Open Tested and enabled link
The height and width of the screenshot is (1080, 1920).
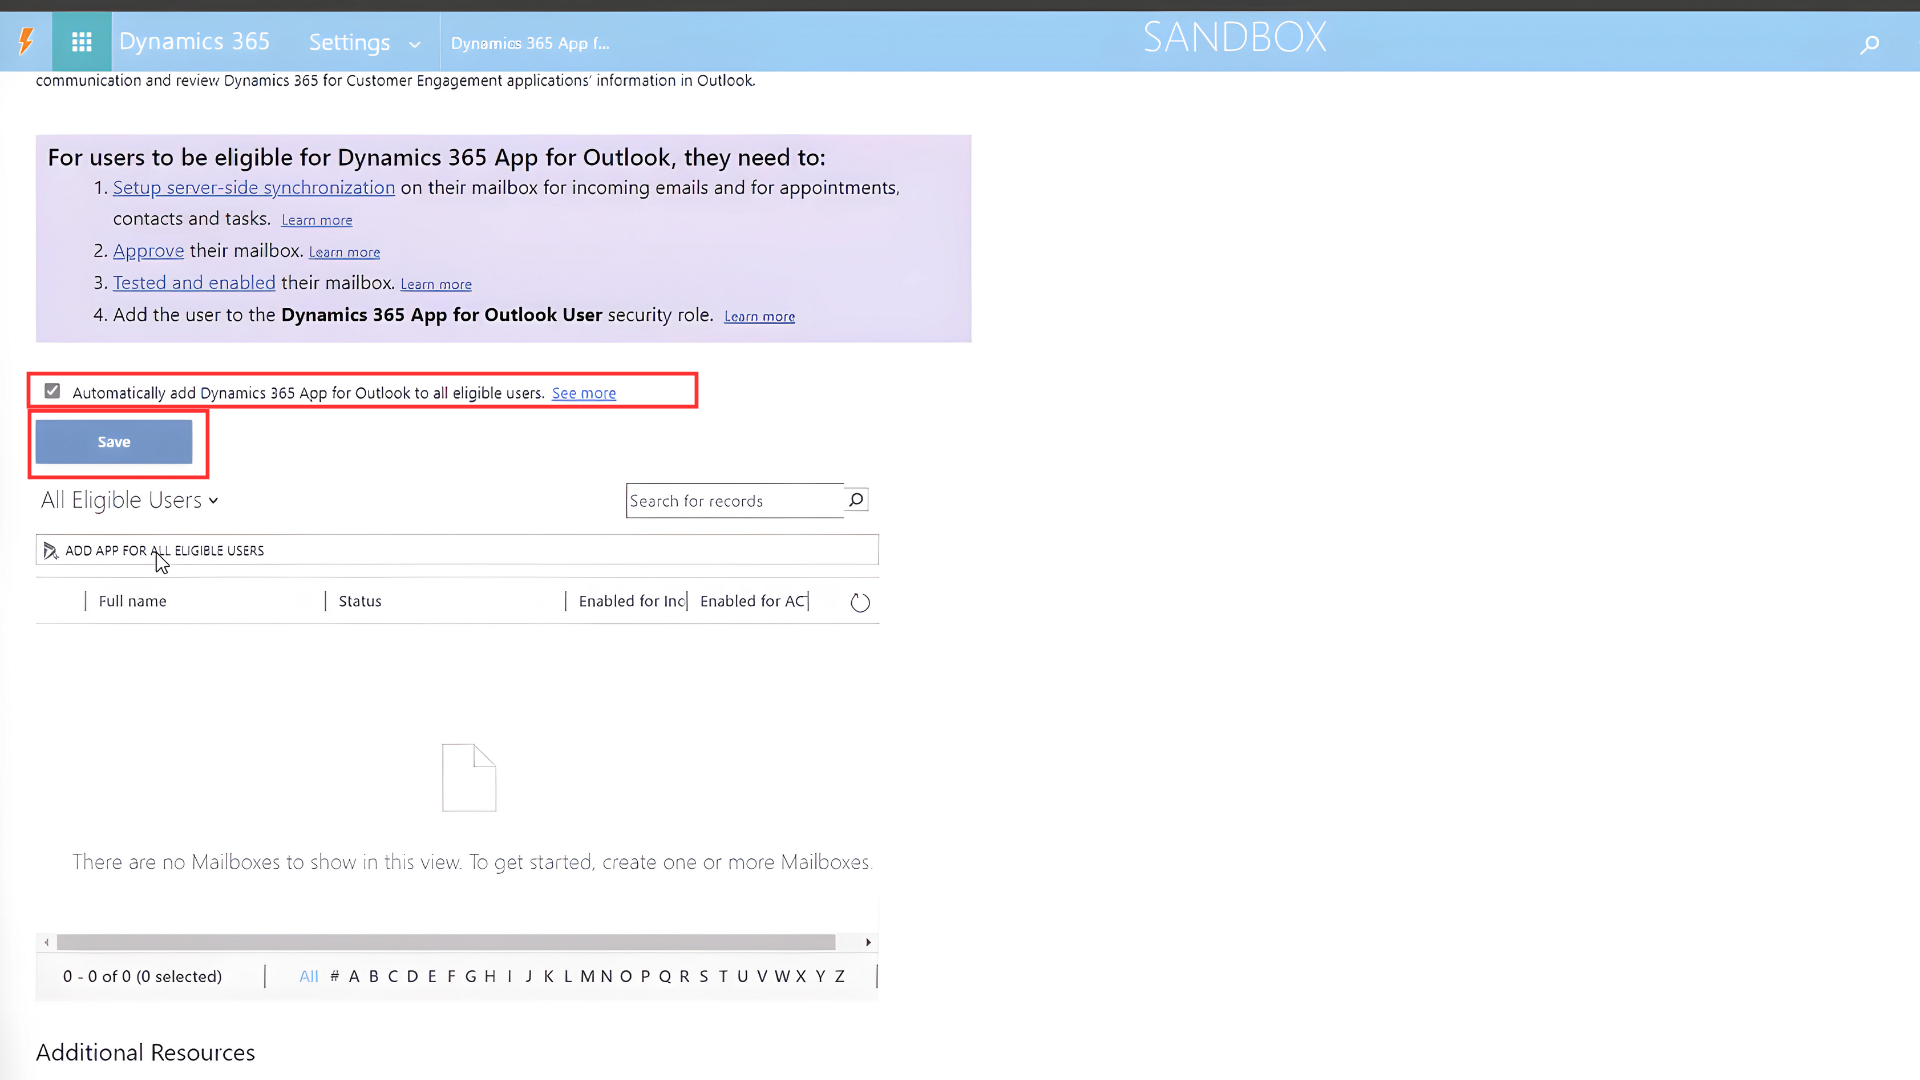[194, 283]
